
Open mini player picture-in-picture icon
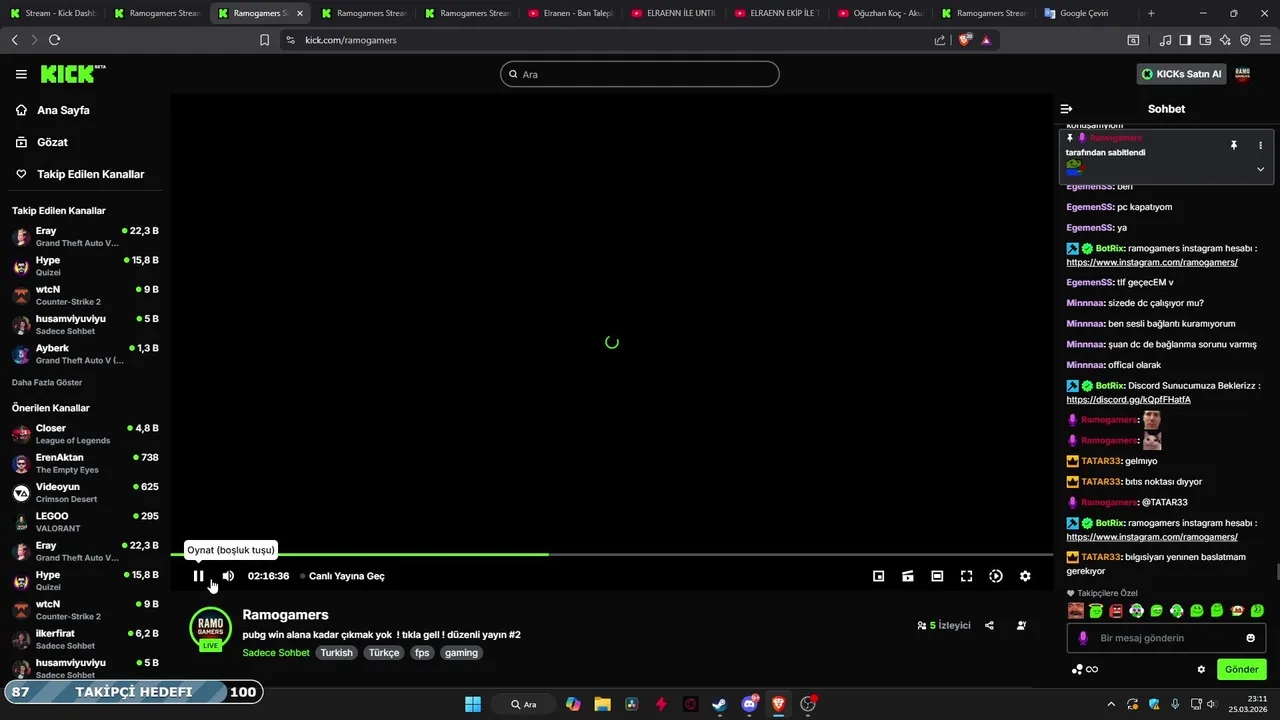tap(878, 576)
